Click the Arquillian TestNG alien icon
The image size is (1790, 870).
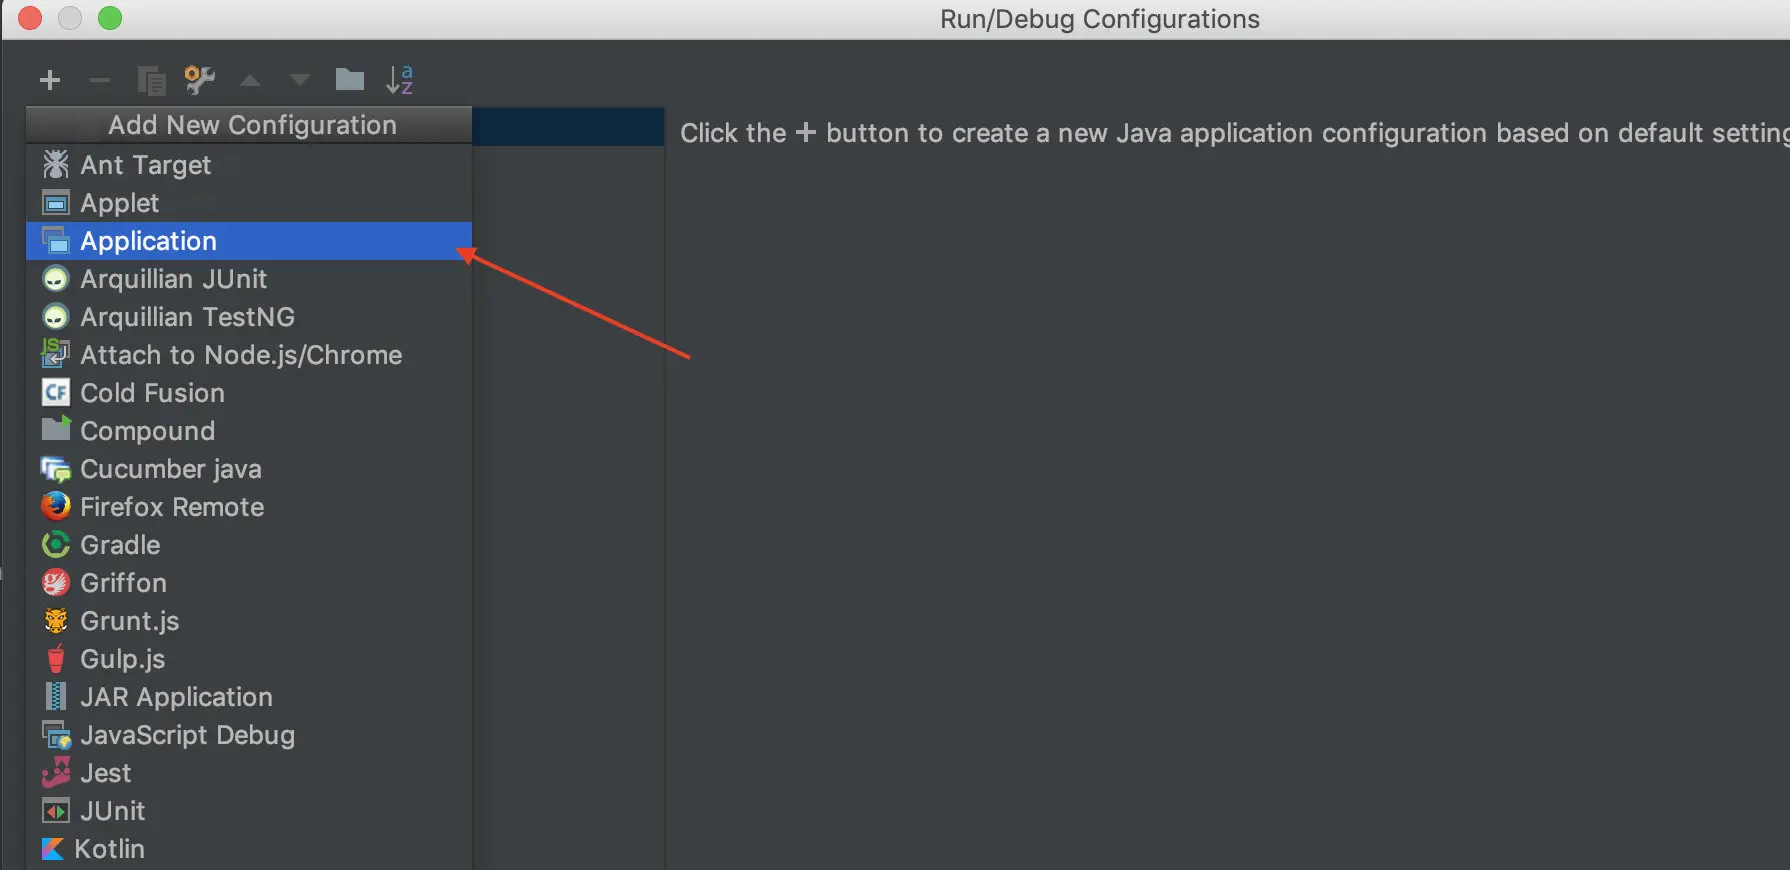(x=56, y=317)
